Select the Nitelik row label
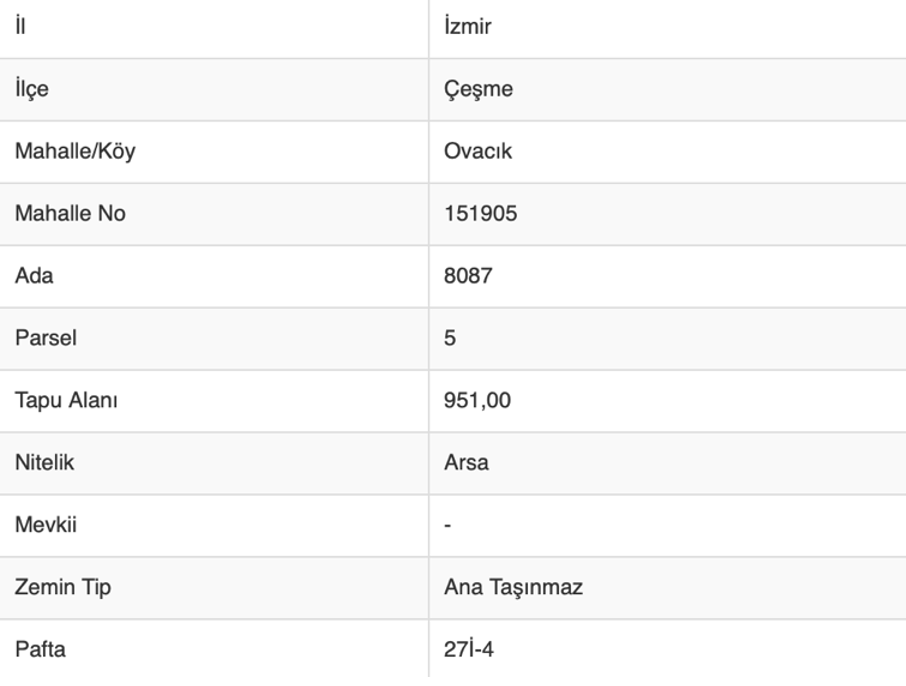This screenshot has width=906, height=686. click(x=44, y=463)
